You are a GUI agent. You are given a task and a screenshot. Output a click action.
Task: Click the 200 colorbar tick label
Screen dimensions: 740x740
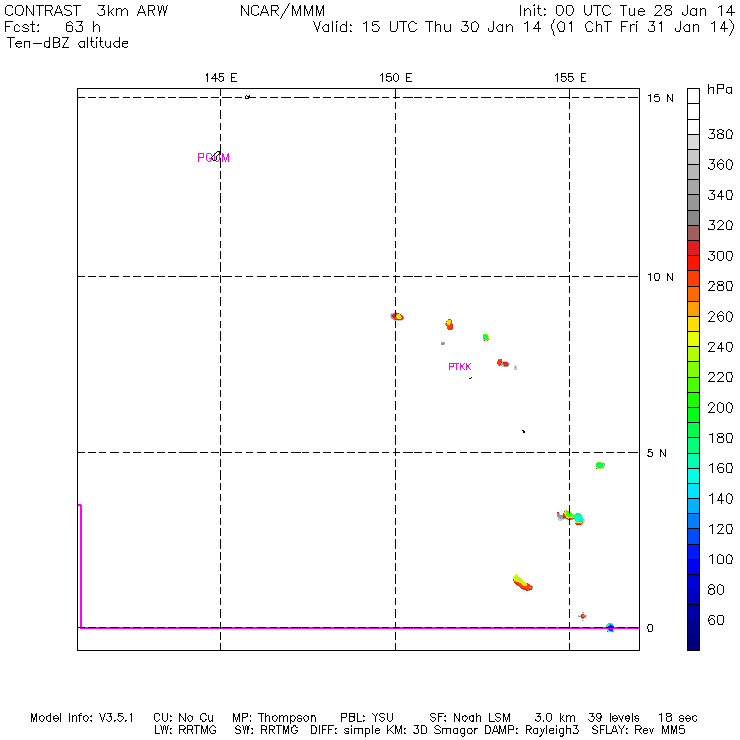pos(720,407)
